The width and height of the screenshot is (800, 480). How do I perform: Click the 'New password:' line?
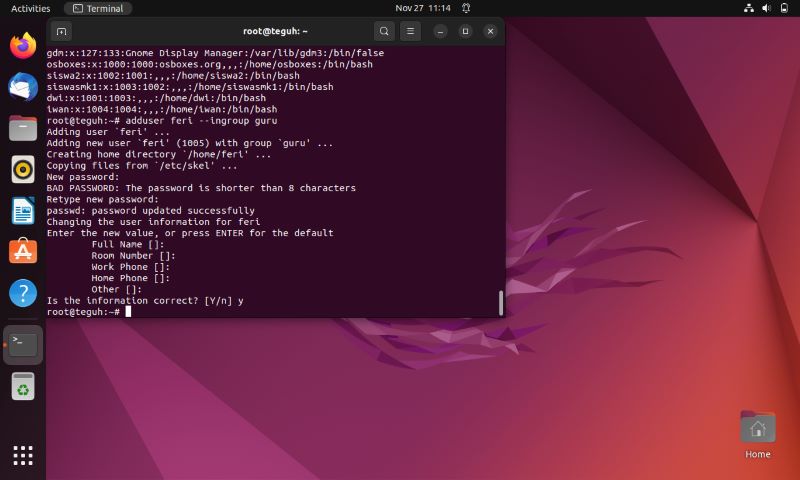[x=83, y=177]
